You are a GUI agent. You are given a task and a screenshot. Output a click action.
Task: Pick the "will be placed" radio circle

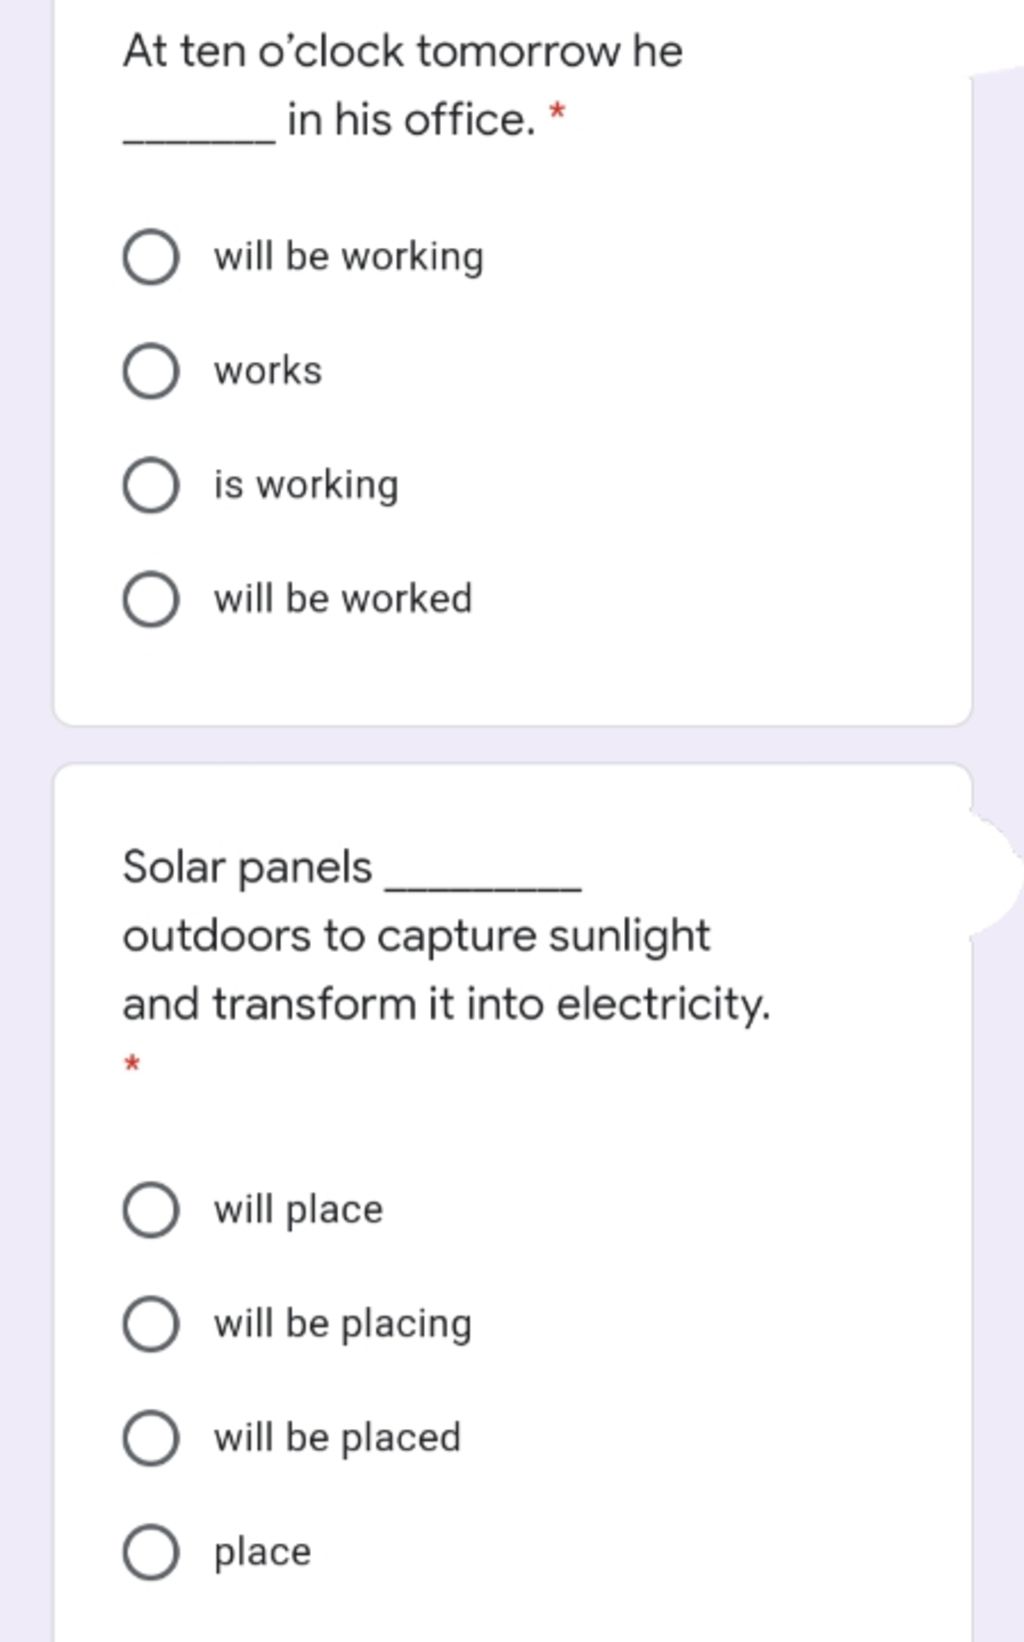coord(151,1438)
